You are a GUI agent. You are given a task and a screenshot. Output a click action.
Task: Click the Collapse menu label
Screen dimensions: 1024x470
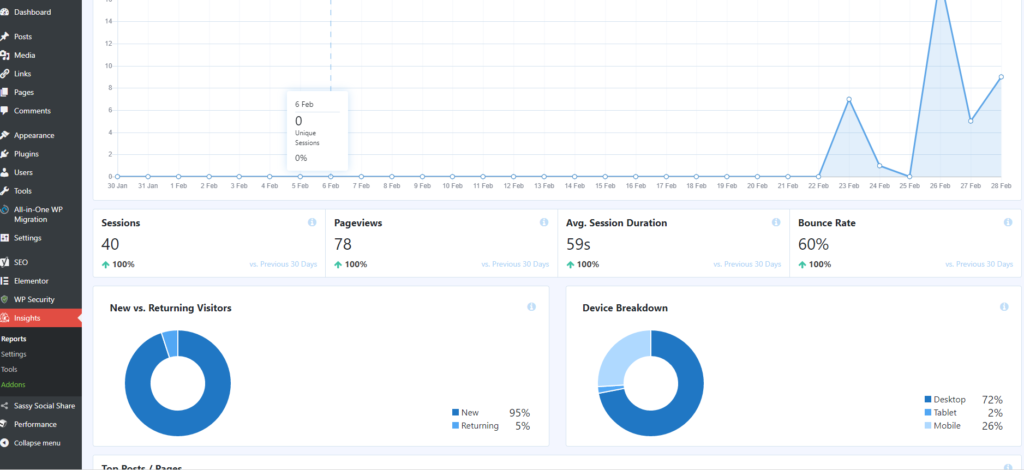[x=37, y=443]
